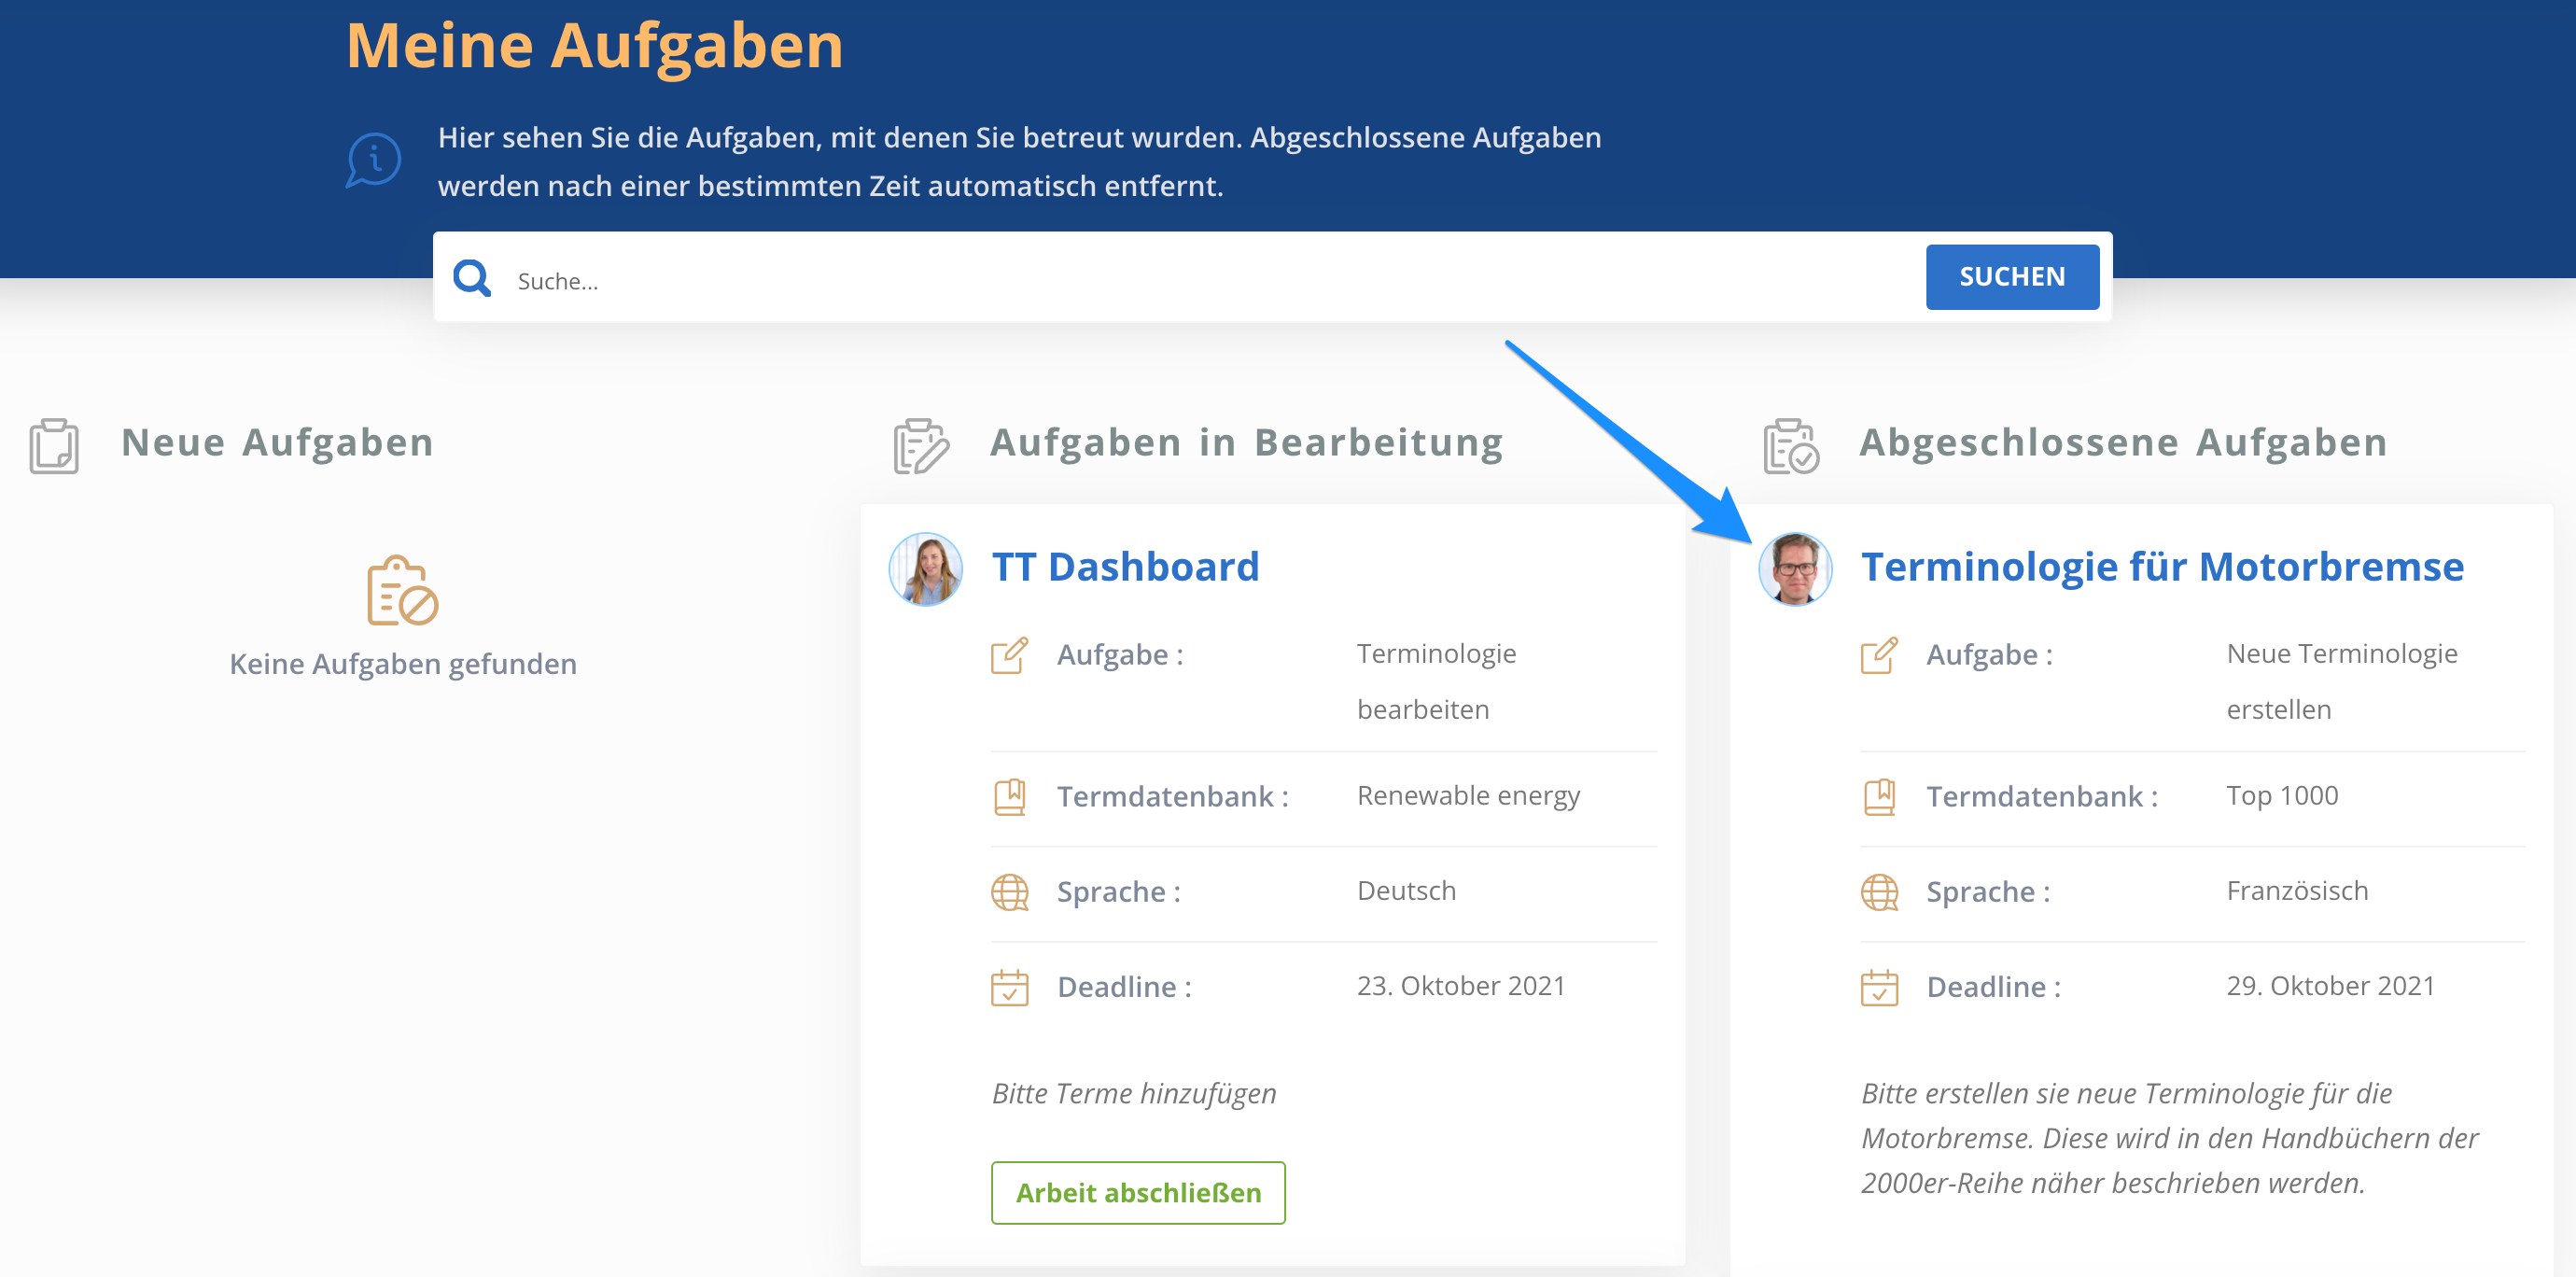Click the Neue Aufgaben column heading
The width and height of the screenshot is (2576, 1277).
point(278,443)
